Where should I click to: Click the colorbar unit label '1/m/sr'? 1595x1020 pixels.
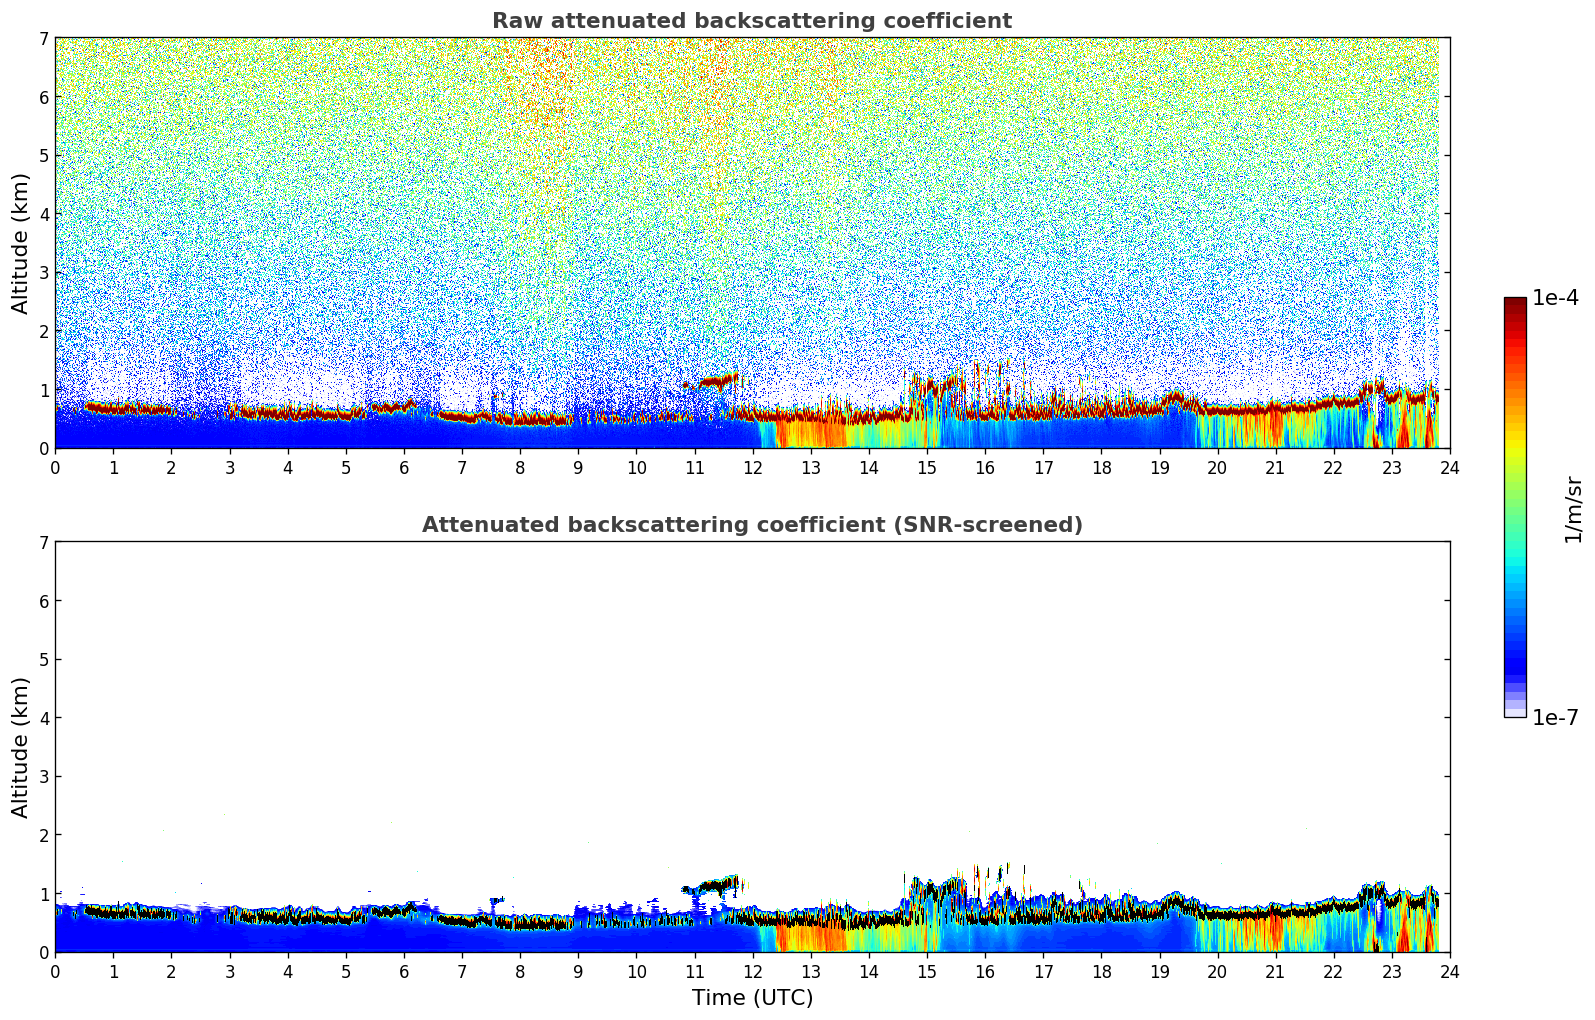(1573, 509)
